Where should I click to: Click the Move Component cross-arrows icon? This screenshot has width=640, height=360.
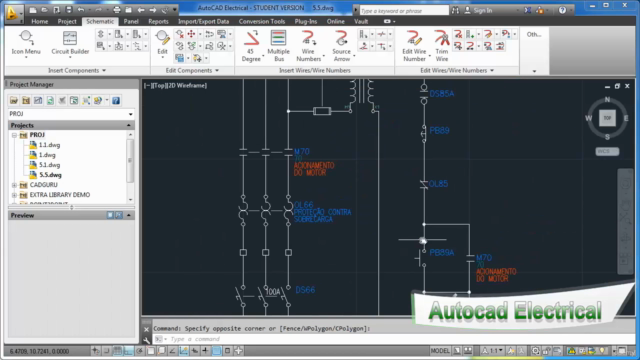tap(191, 34)
